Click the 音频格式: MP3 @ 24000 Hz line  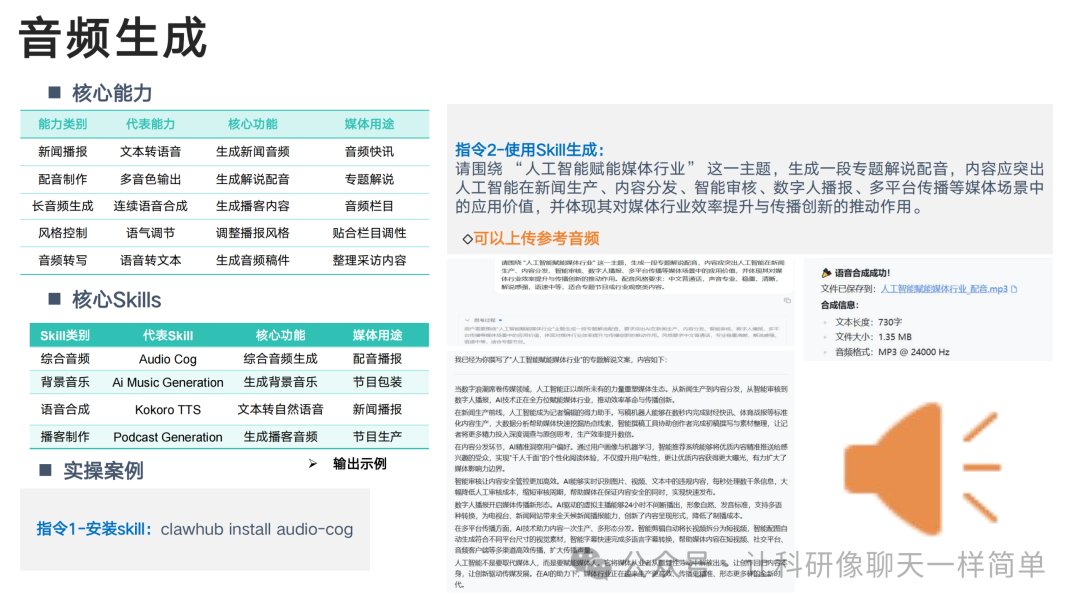point(892,352)
